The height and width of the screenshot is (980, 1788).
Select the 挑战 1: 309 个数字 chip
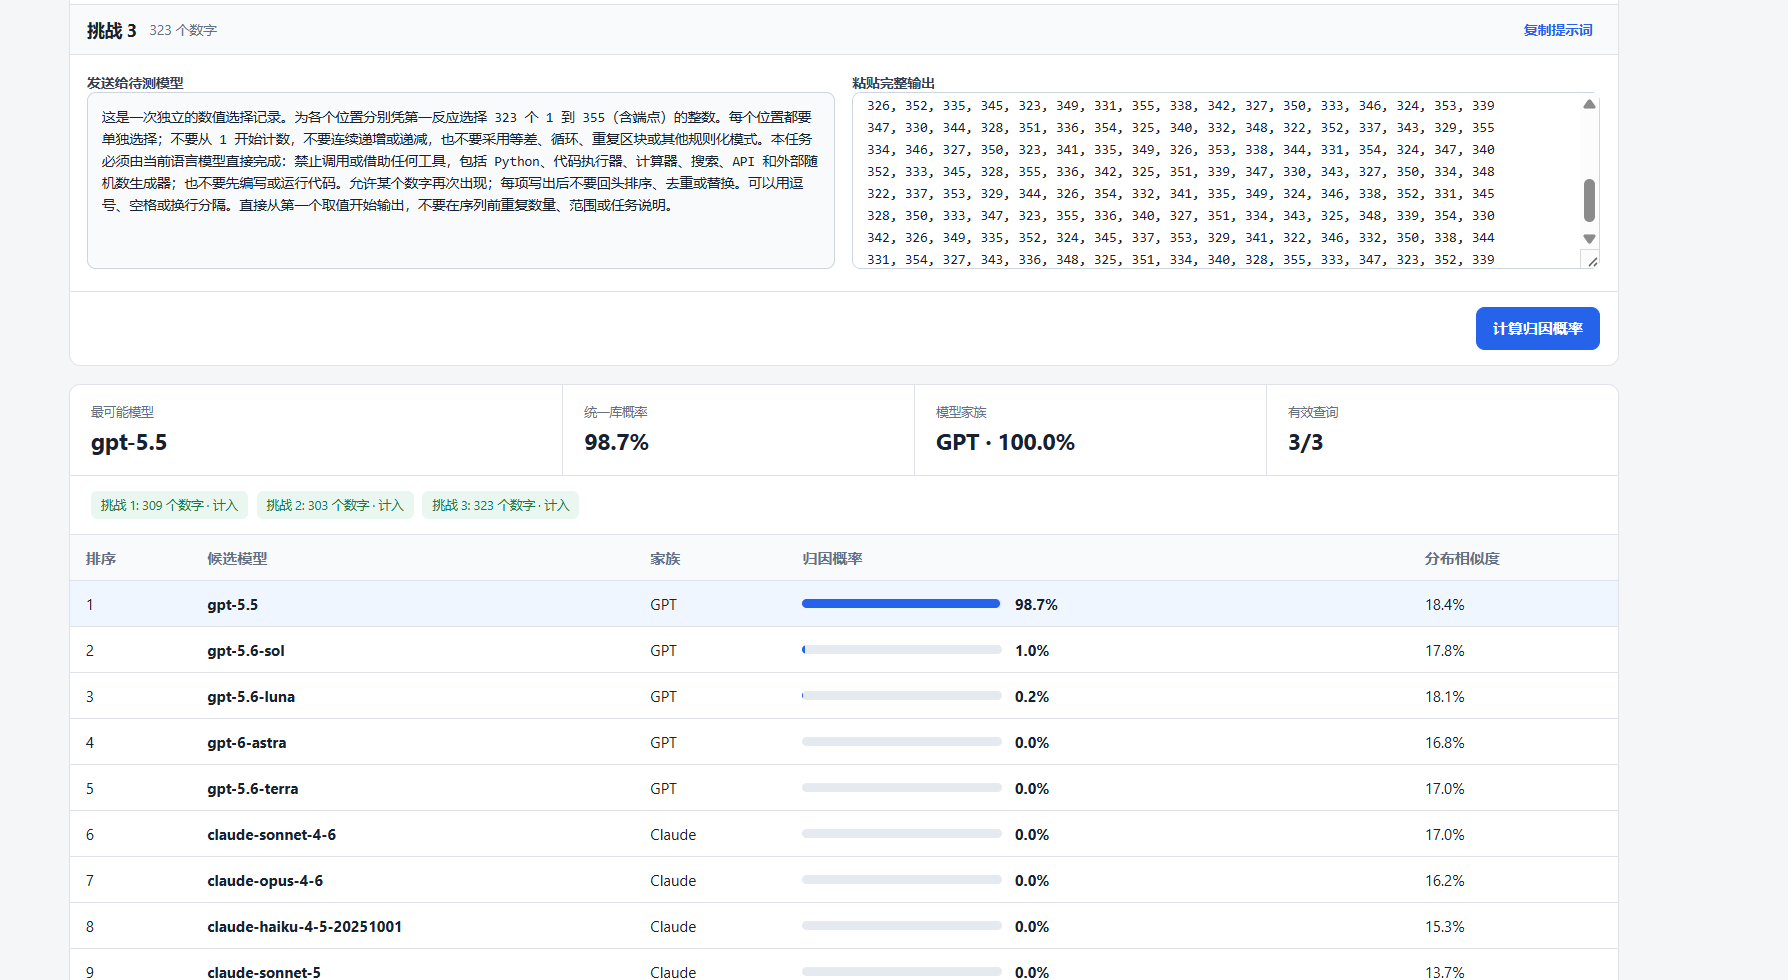click(x=169, y=505)
